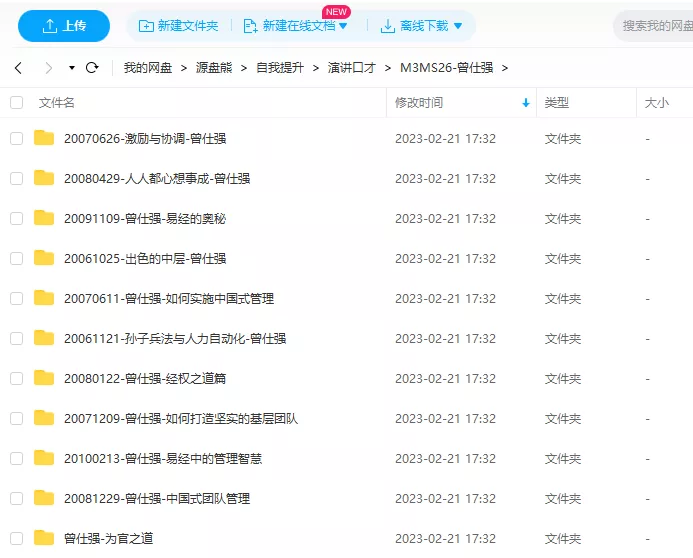Open the navigation history dropdown arrow
This screenshot has height=558, width=693.
72,68
